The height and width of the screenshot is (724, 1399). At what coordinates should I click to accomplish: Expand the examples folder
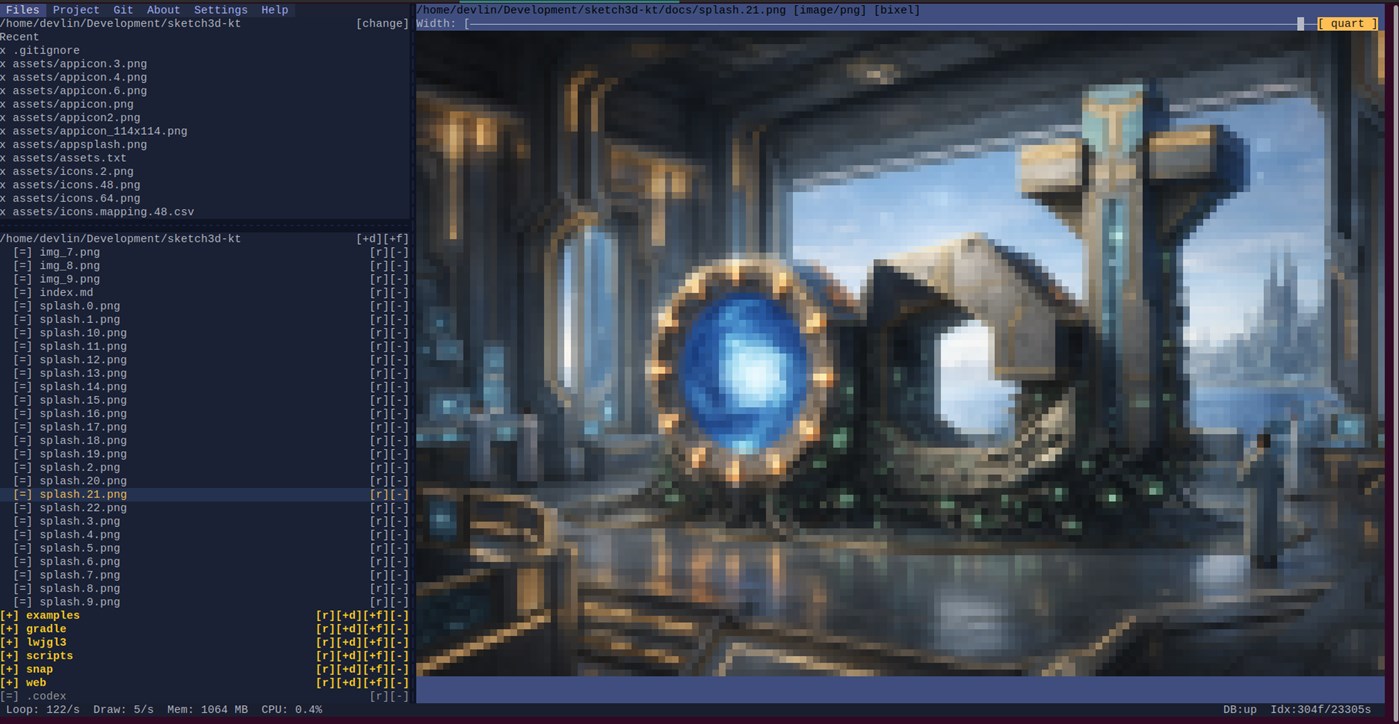10,616
